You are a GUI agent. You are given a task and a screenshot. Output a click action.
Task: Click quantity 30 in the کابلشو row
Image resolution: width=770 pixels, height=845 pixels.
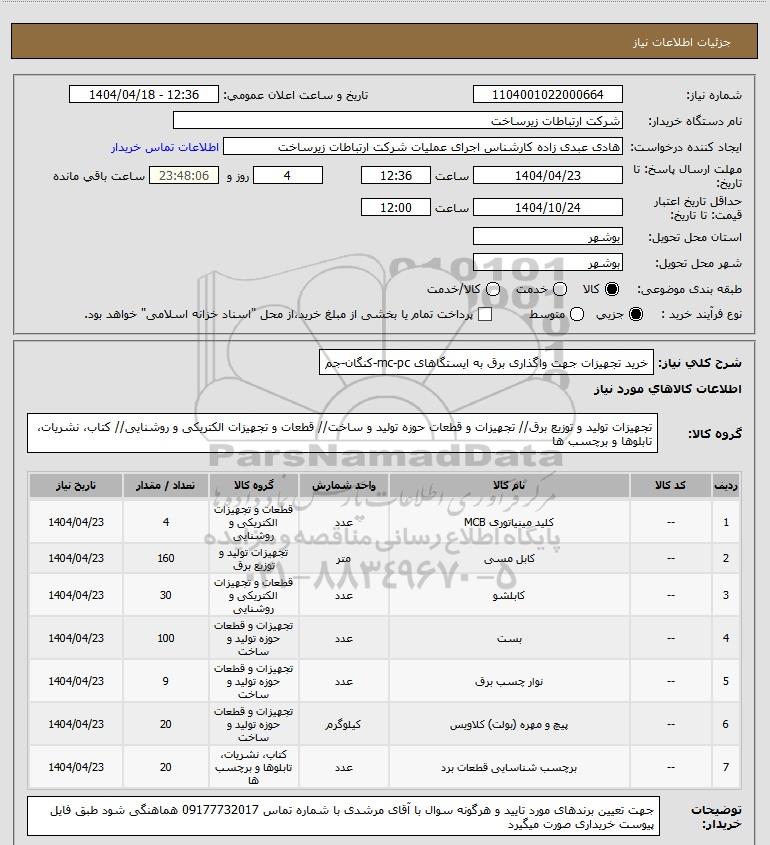point(165,595)
